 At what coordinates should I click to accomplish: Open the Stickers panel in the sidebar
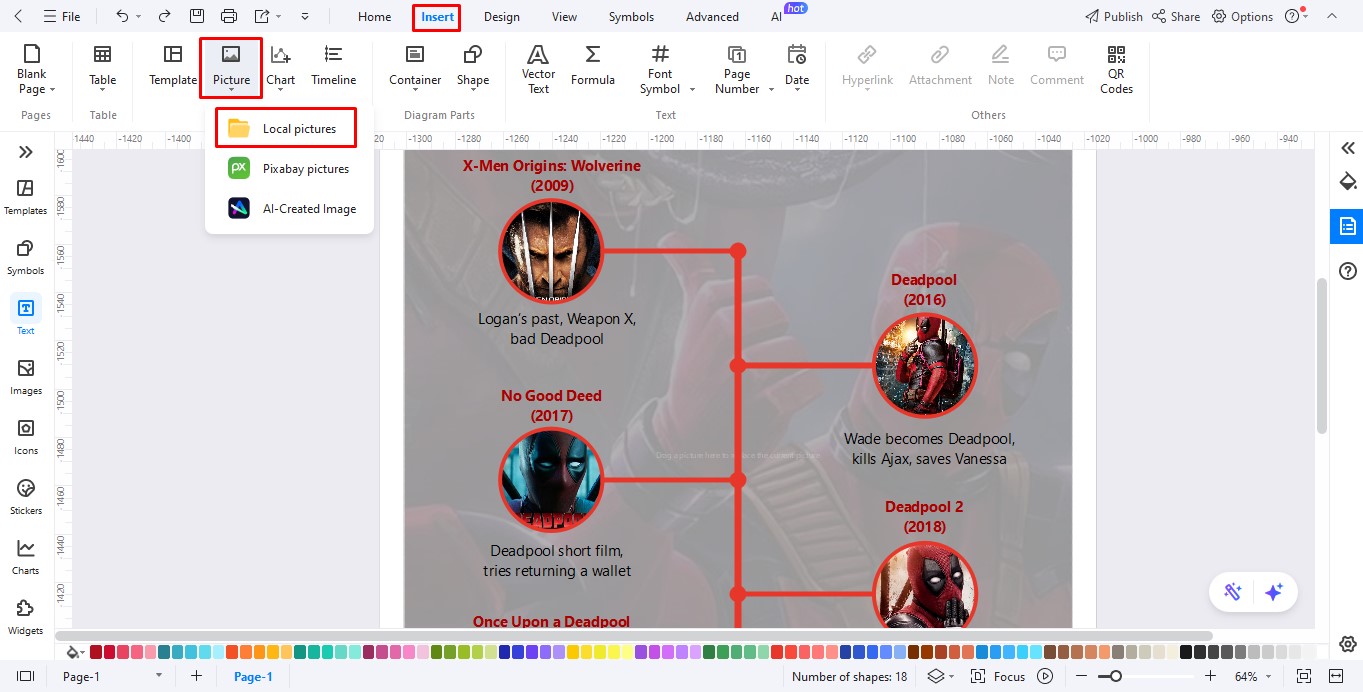26,497
